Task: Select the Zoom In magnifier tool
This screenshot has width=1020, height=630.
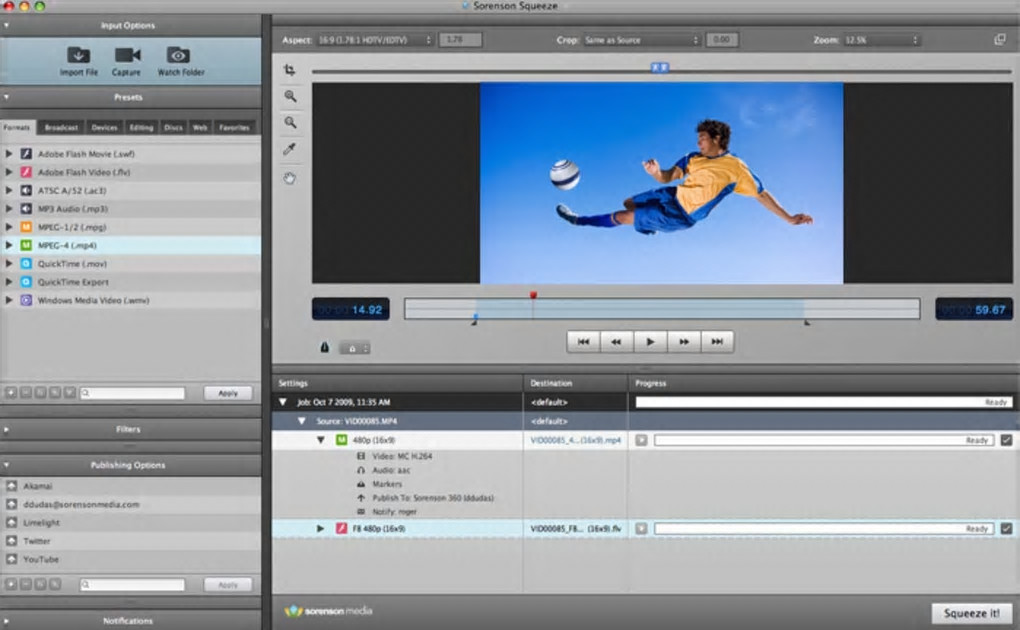Action: click(290, 97)
